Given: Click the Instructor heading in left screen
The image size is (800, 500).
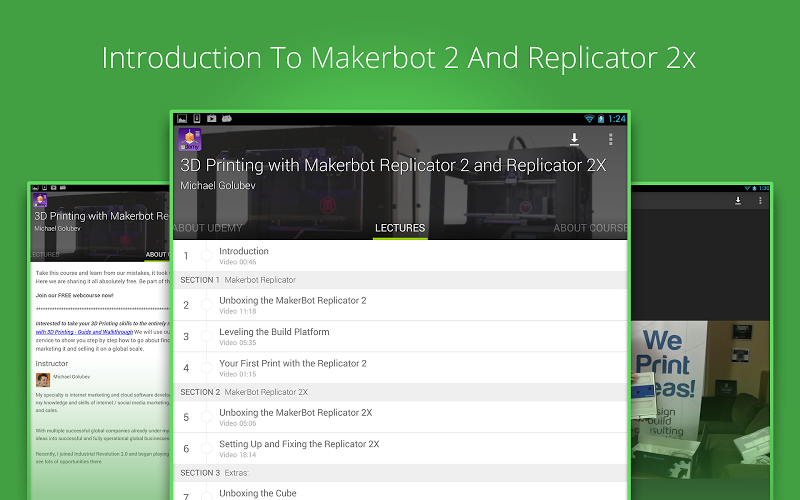Looking at the screenshot, I should 52,363.
